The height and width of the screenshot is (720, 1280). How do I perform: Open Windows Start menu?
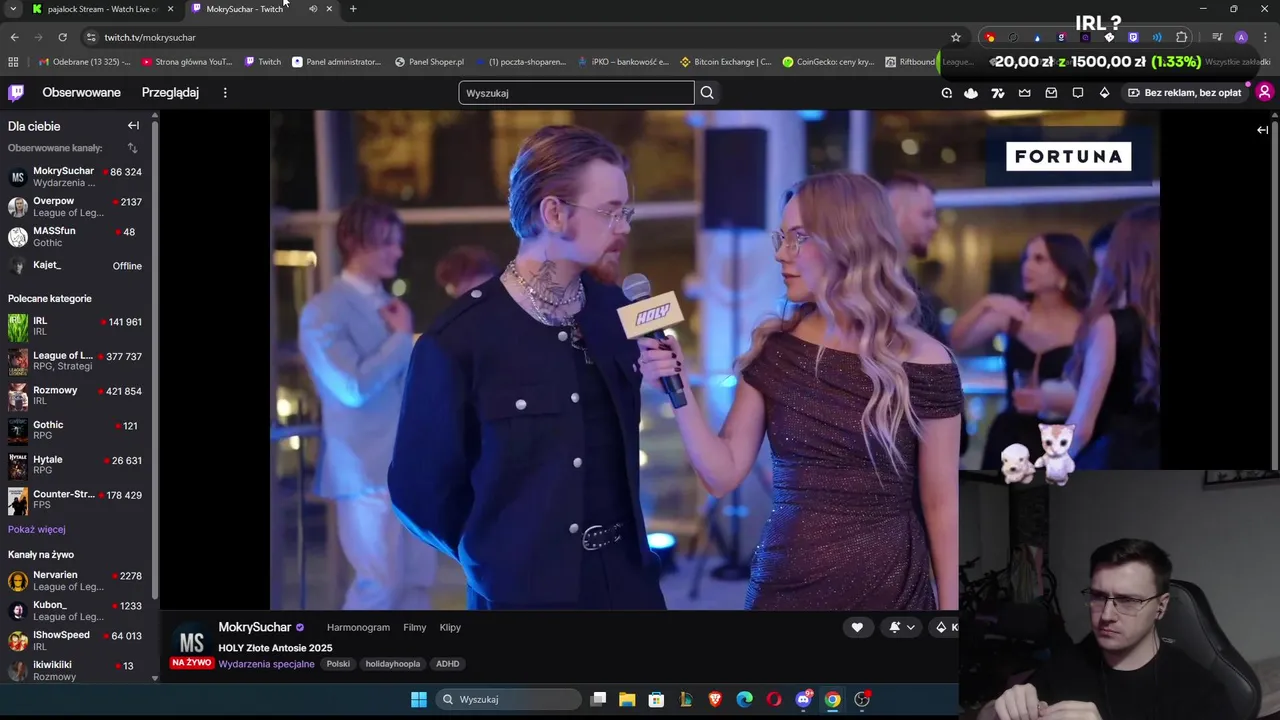pos(419,699)
